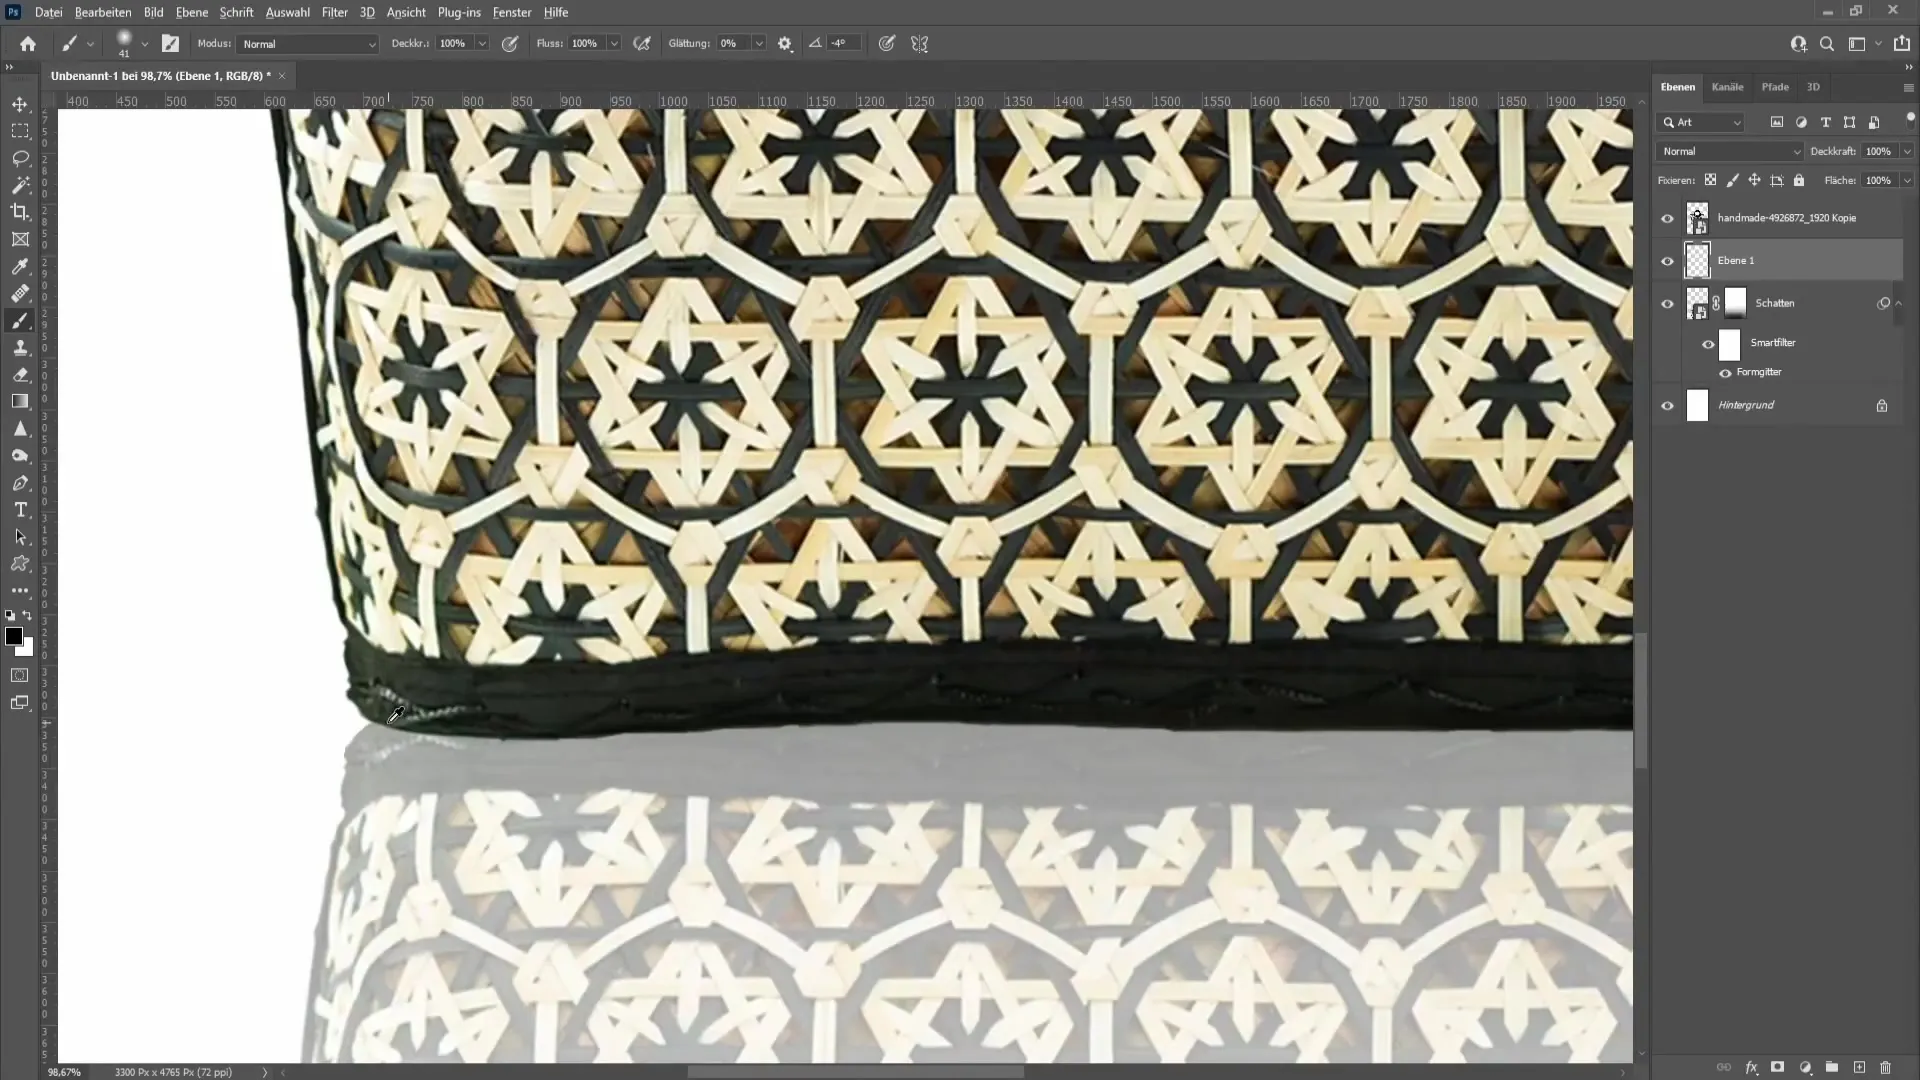Select the Healing Brush tool
Screen dimensions: 1920x1080
20,293
